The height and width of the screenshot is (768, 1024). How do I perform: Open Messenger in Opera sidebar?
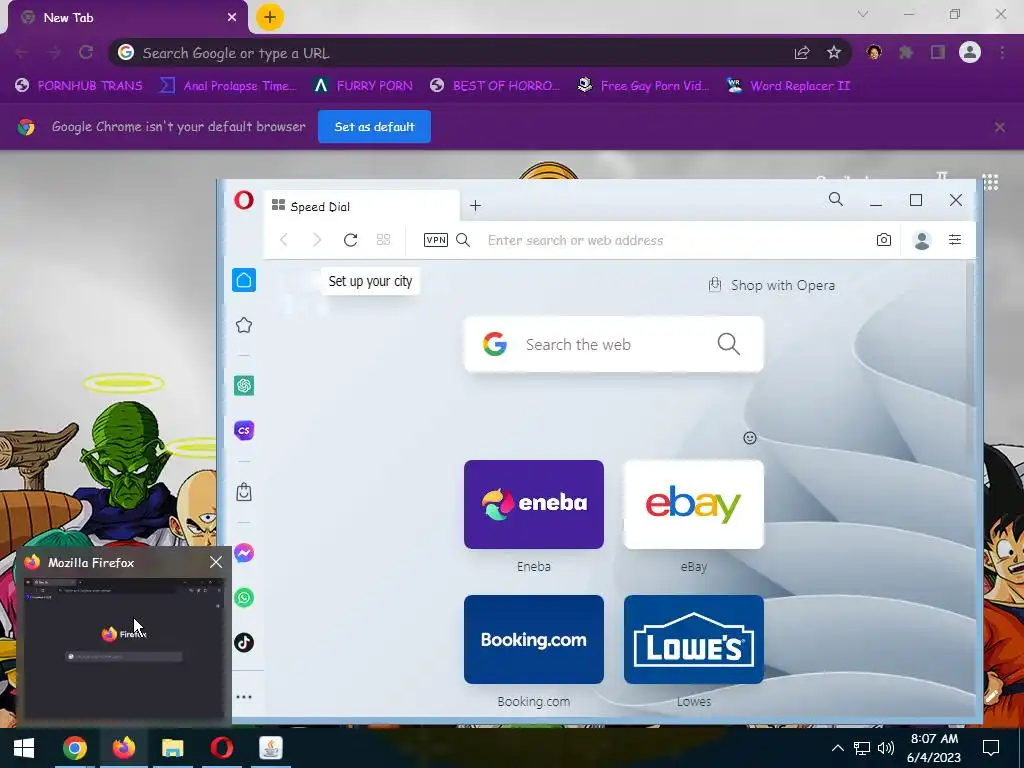click(244, 553)
